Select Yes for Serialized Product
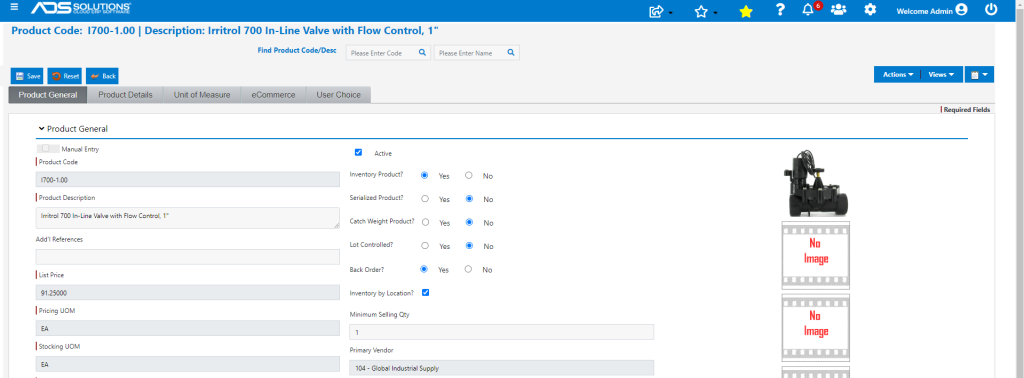The image size is (1024, 378). (425, 198)
